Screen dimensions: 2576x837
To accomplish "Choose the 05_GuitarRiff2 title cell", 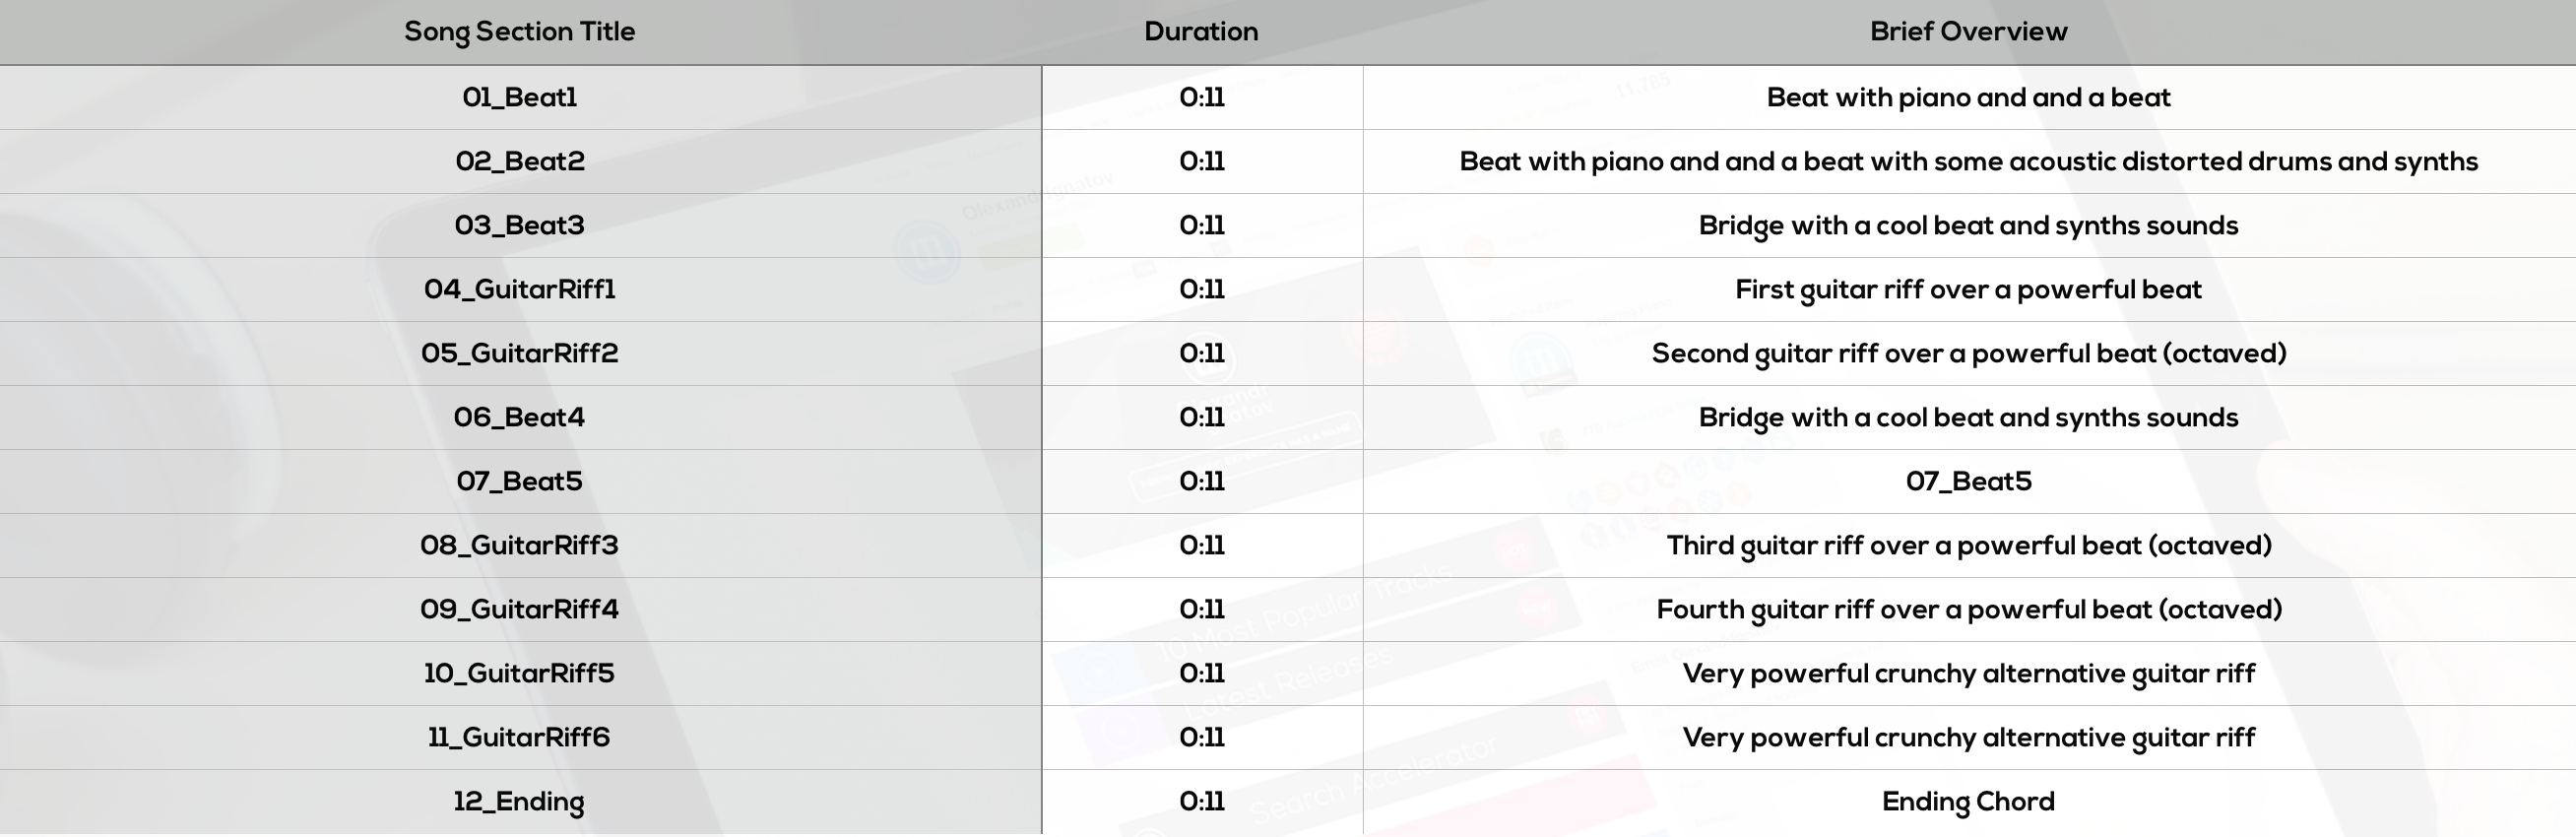I will click(519, 354).
